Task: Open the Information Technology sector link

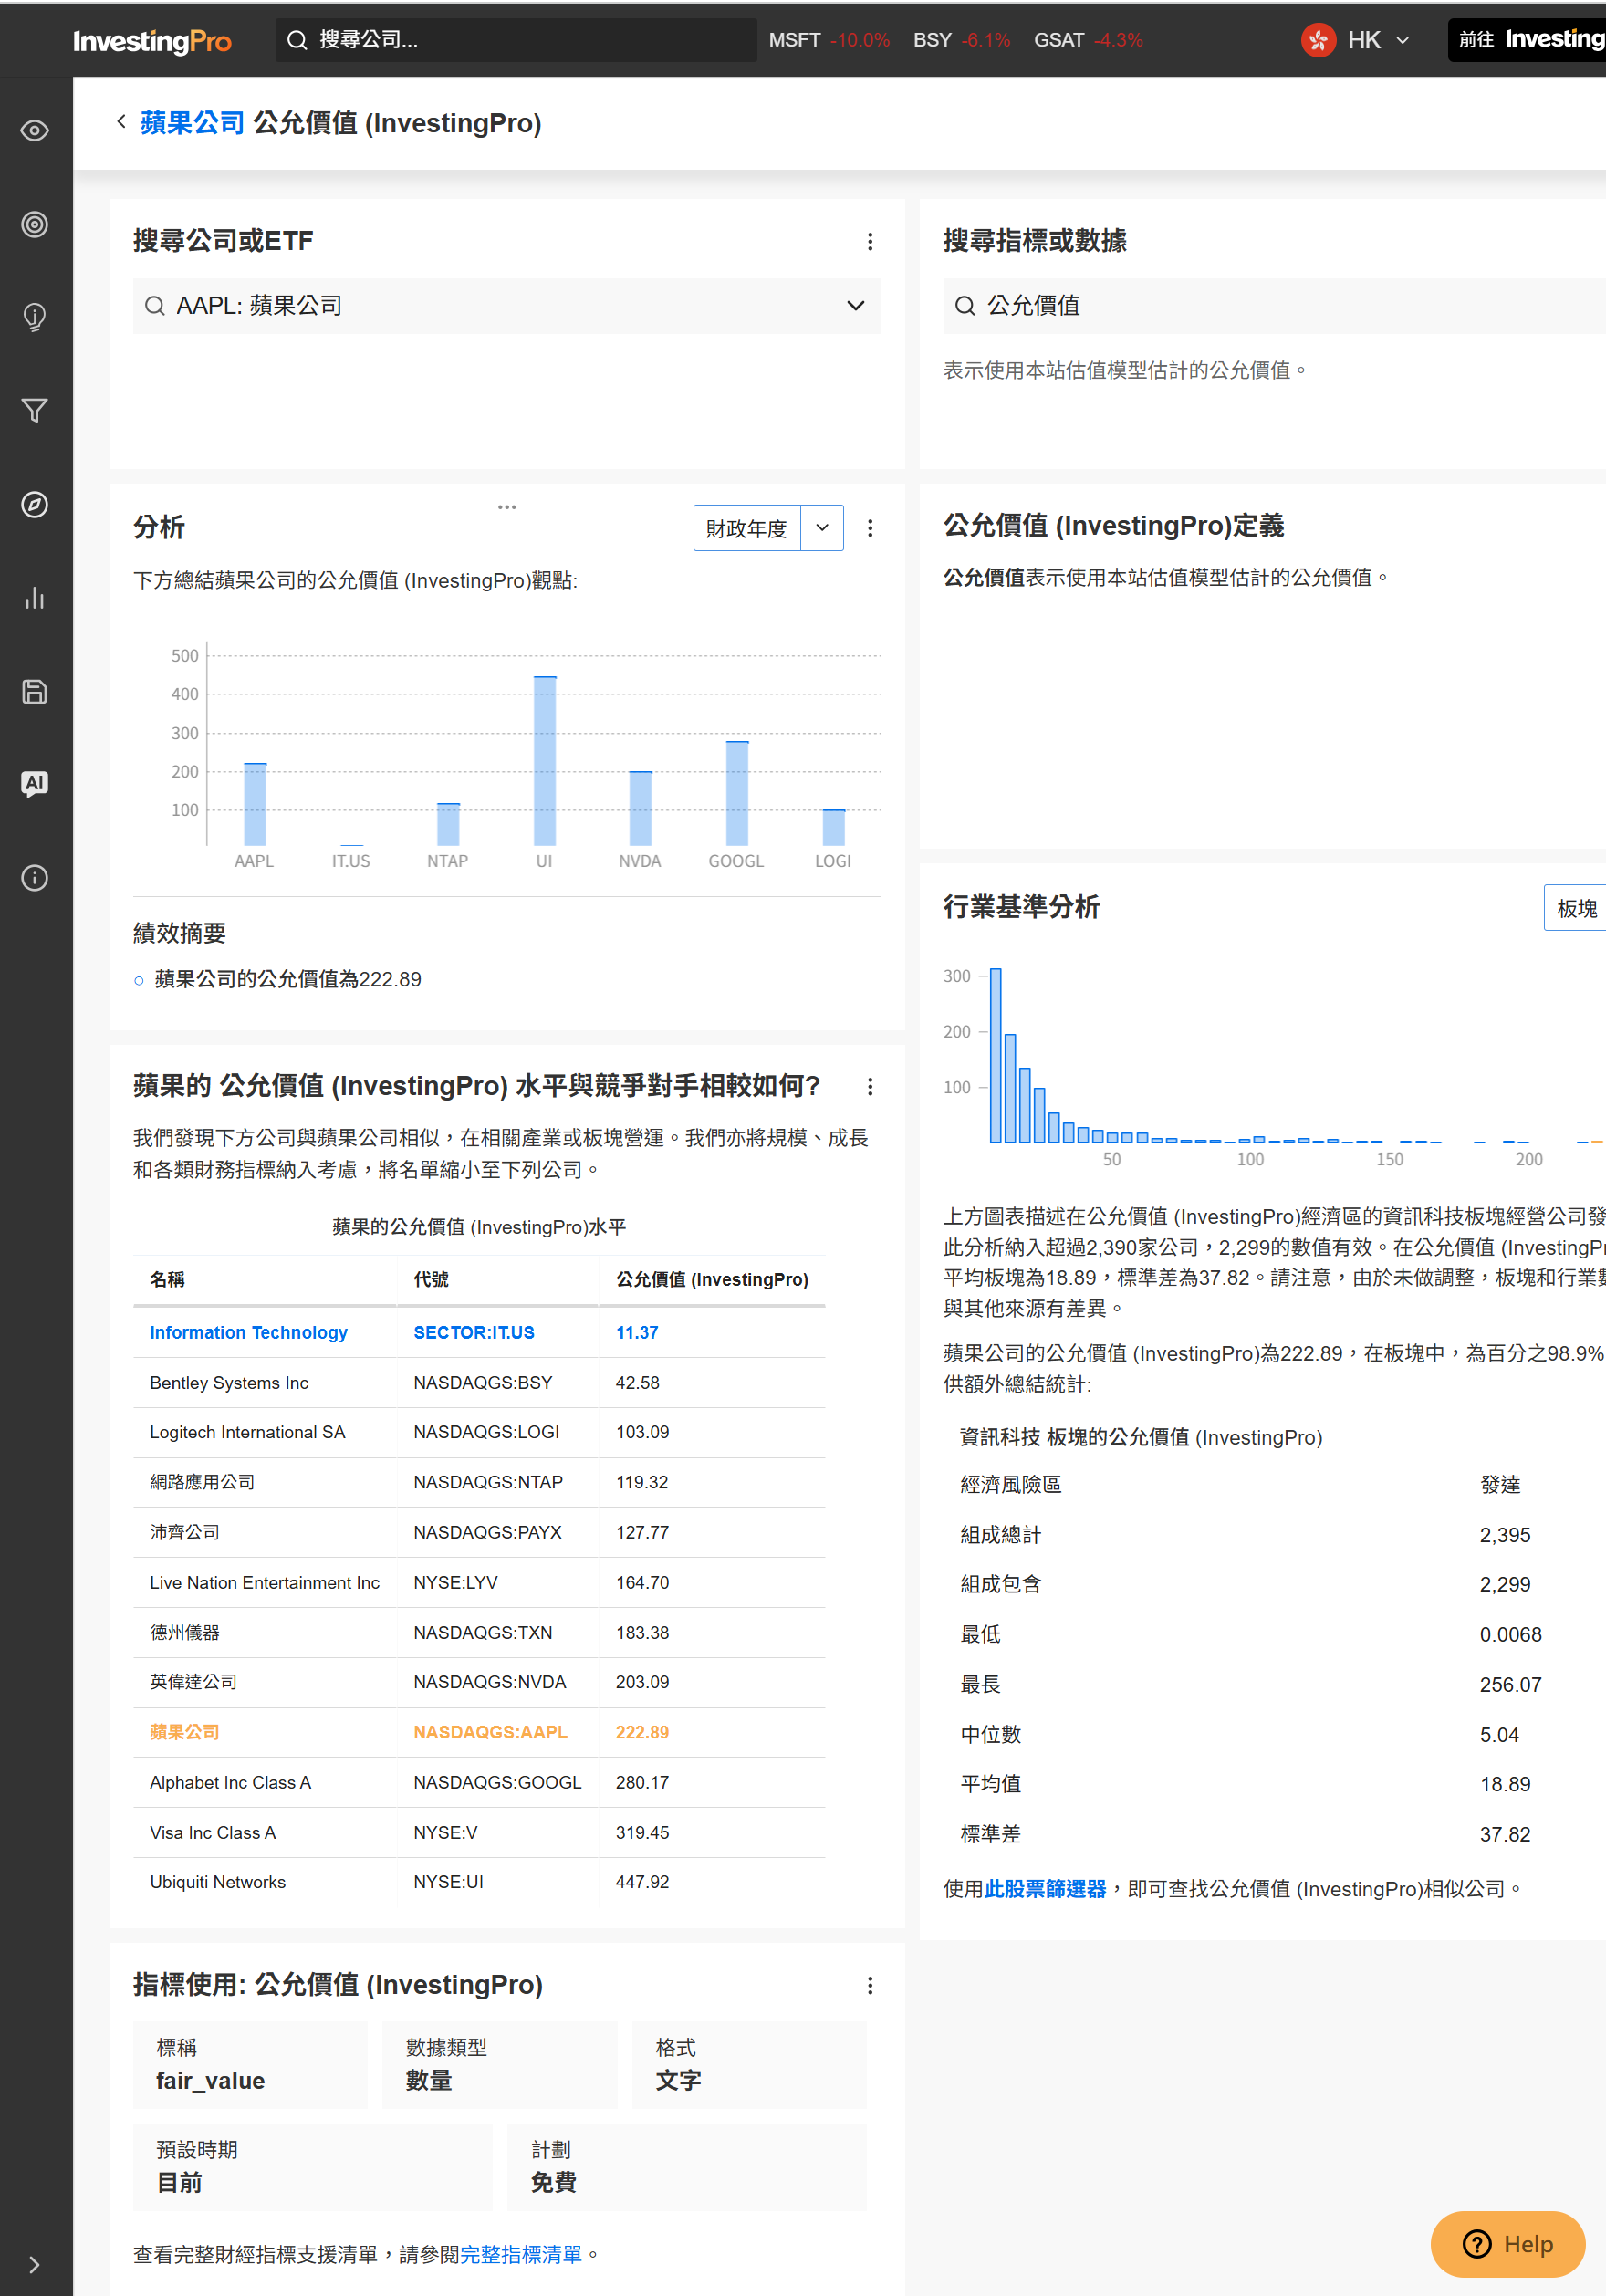Action: [249, 1333]
